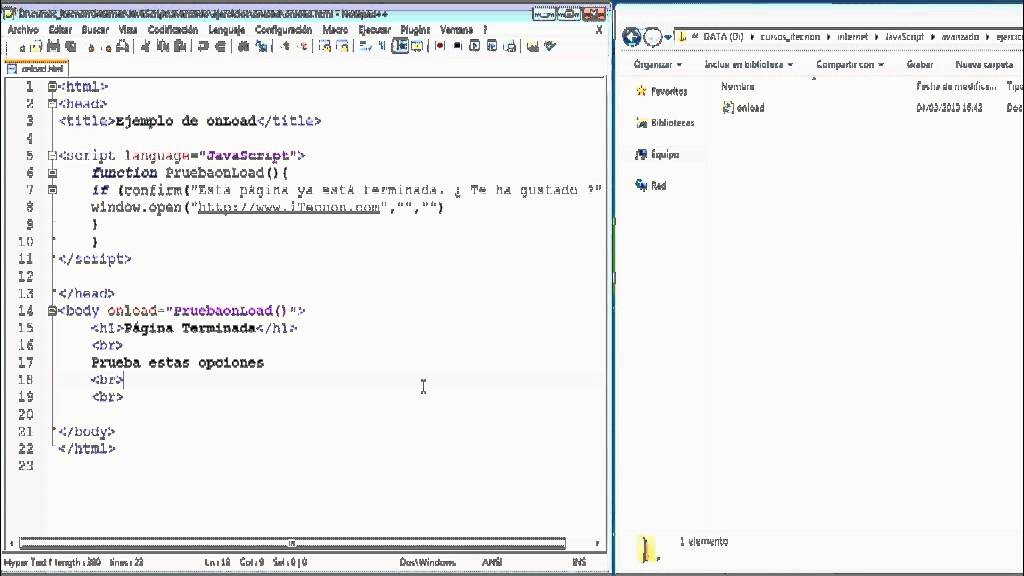Click the Fecha de modificación column header
Viewport: 1024px width, 576px height.
956,86
